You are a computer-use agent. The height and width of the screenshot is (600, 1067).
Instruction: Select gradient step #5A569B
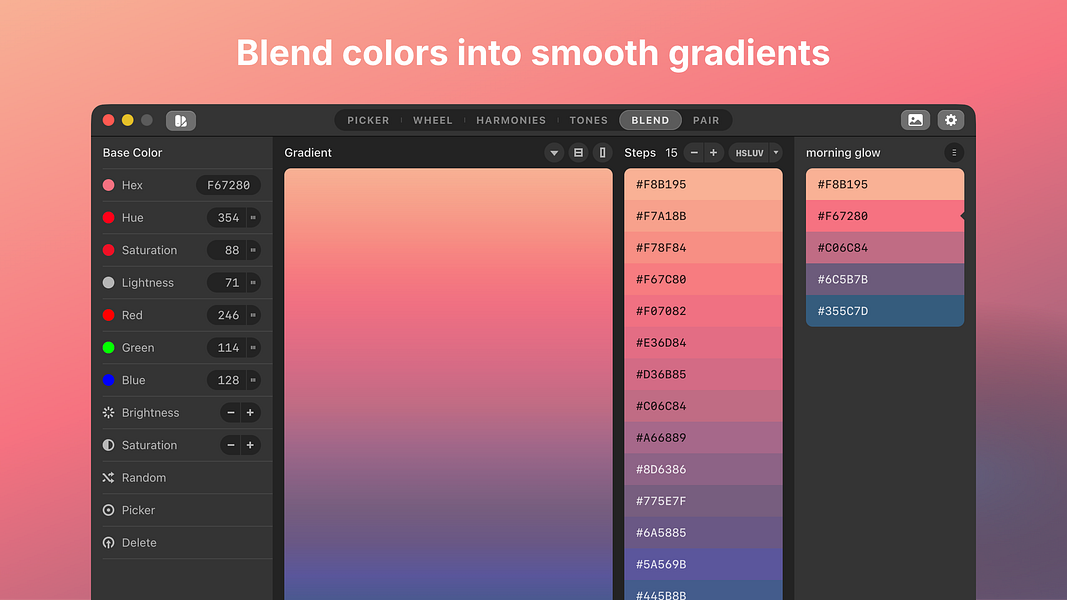click(703, 564)
